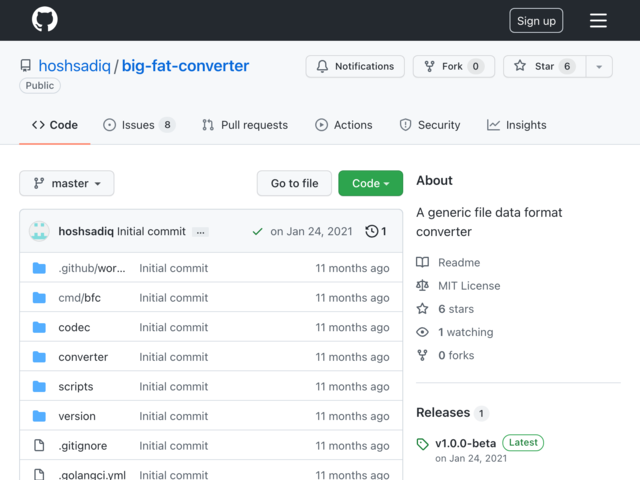The width and height of the screenshot is (640, 480).
Task: Star this repository
Action: pyautogui.click(x=544, y=66)
